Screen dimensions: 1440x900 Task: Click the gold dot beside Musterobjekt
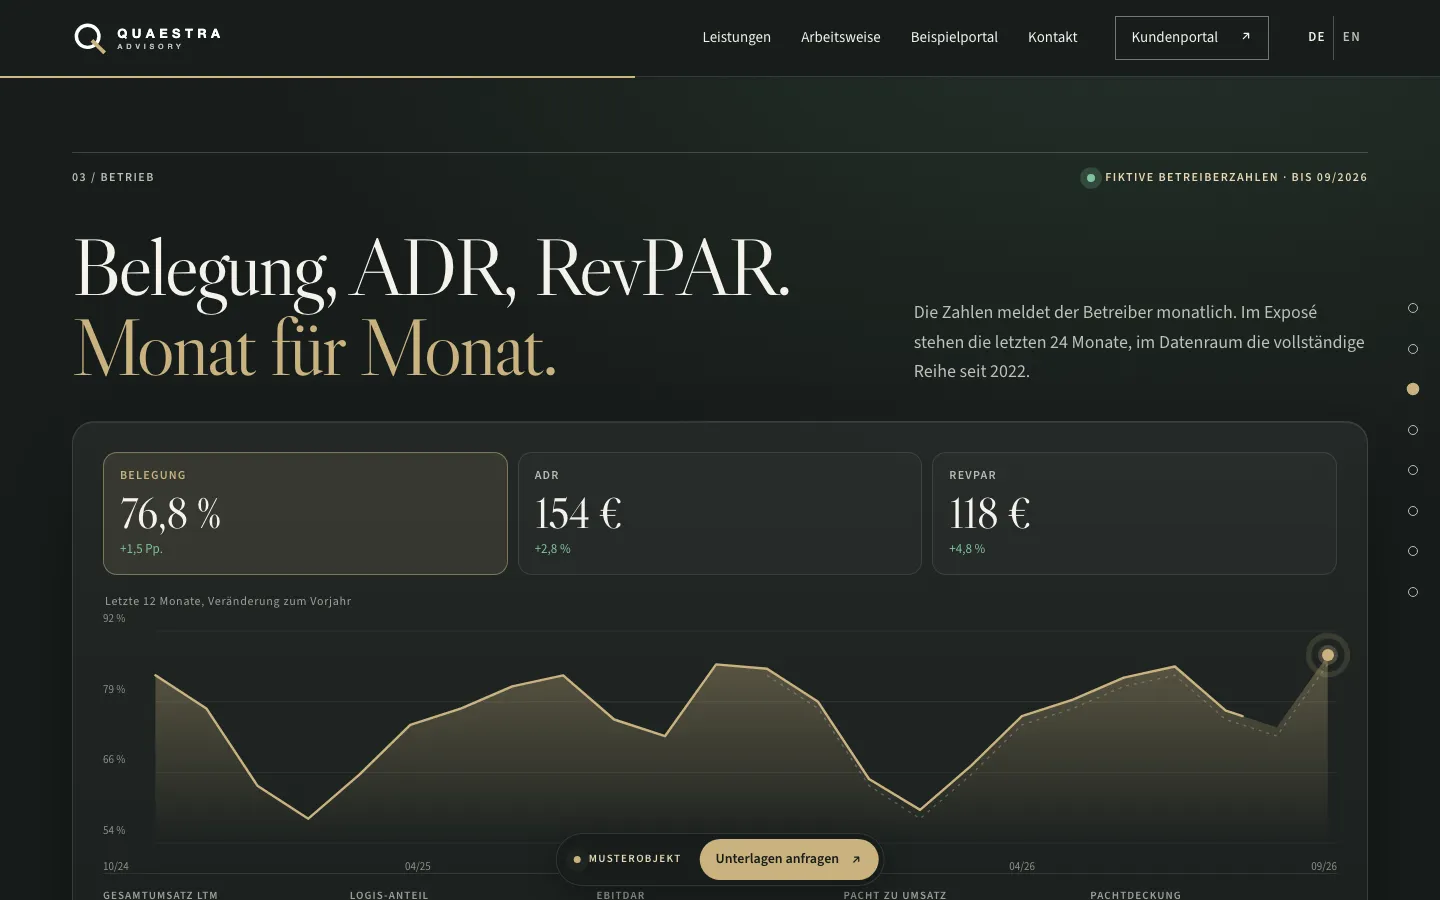coord(577,859)
